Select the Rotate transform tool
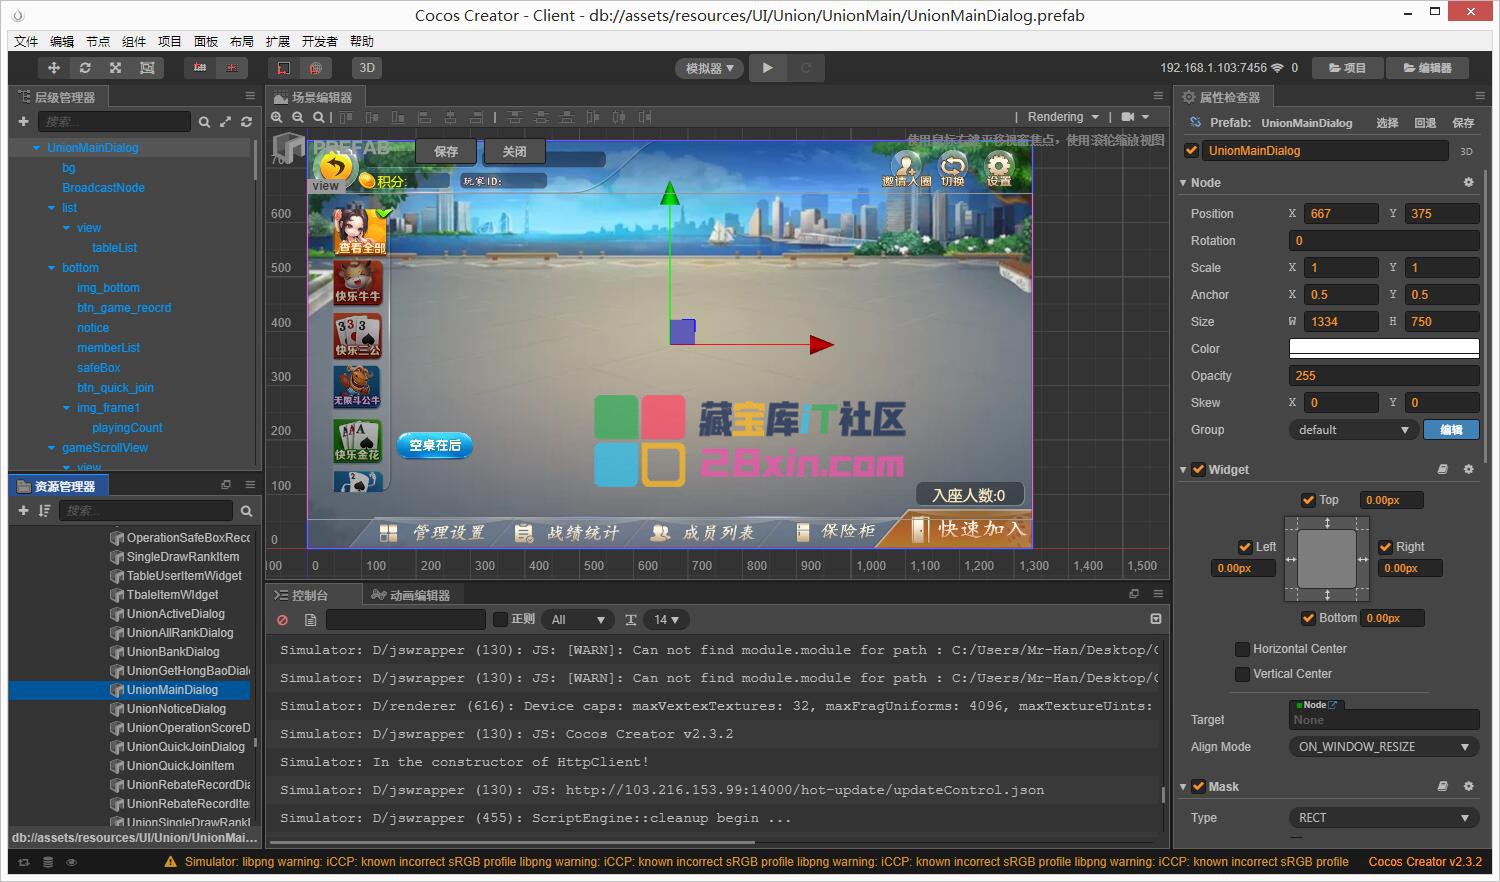Image resolution: width=1500 pixels, height=882 pixels. coord(85,68)
